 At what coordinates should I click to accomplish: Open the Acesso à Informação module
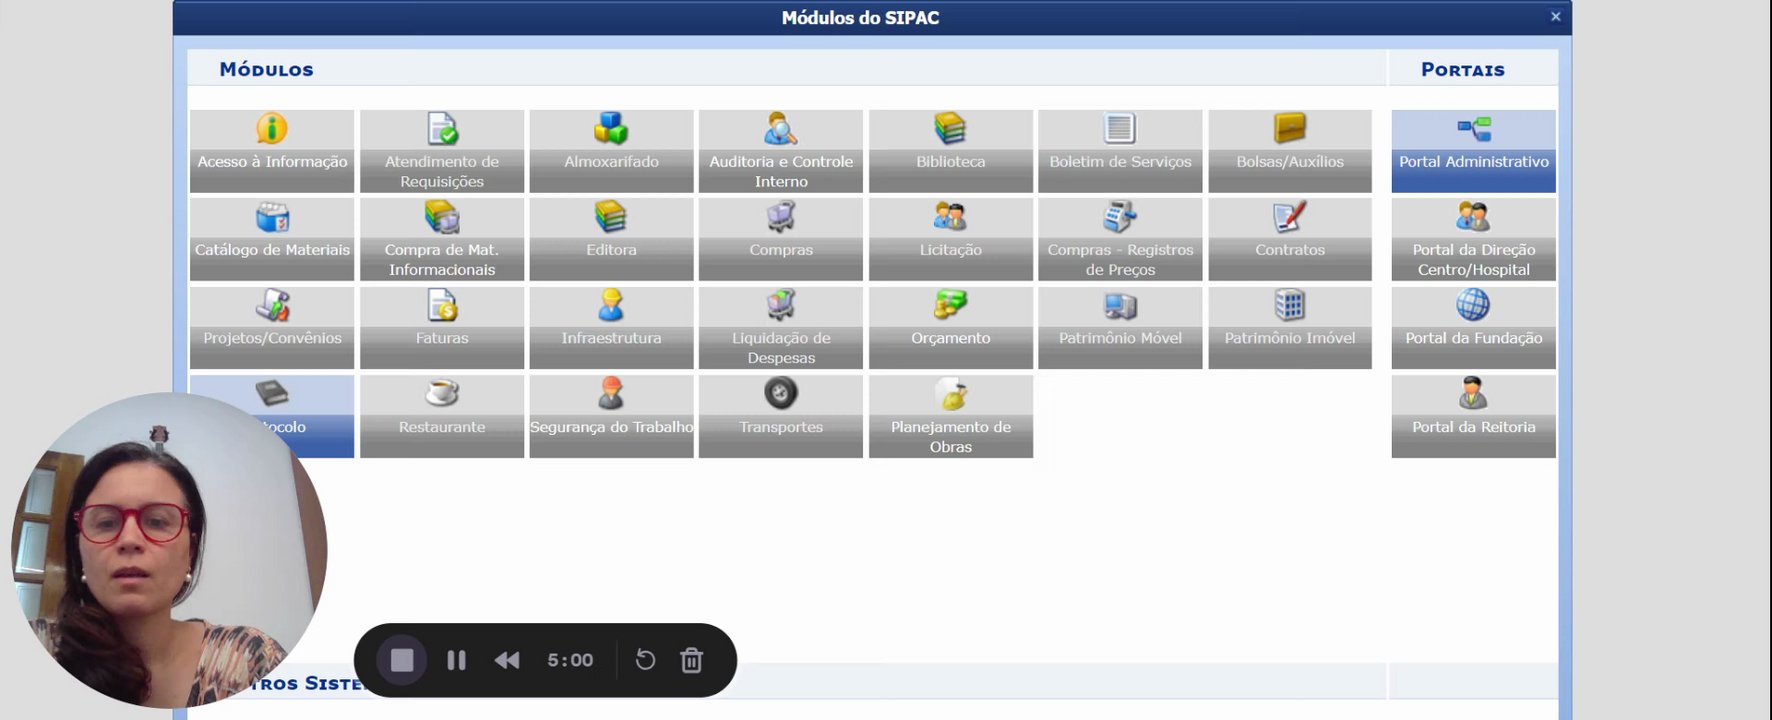(272, 151)
